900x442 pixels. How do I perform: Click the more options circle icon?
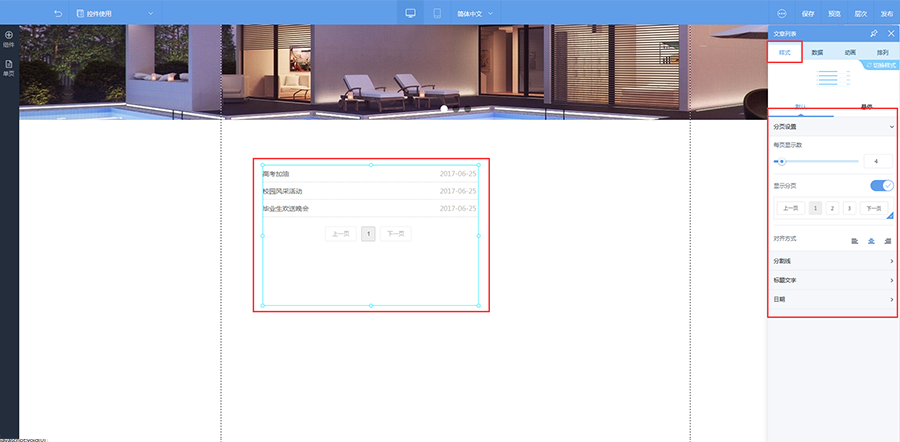782,13
